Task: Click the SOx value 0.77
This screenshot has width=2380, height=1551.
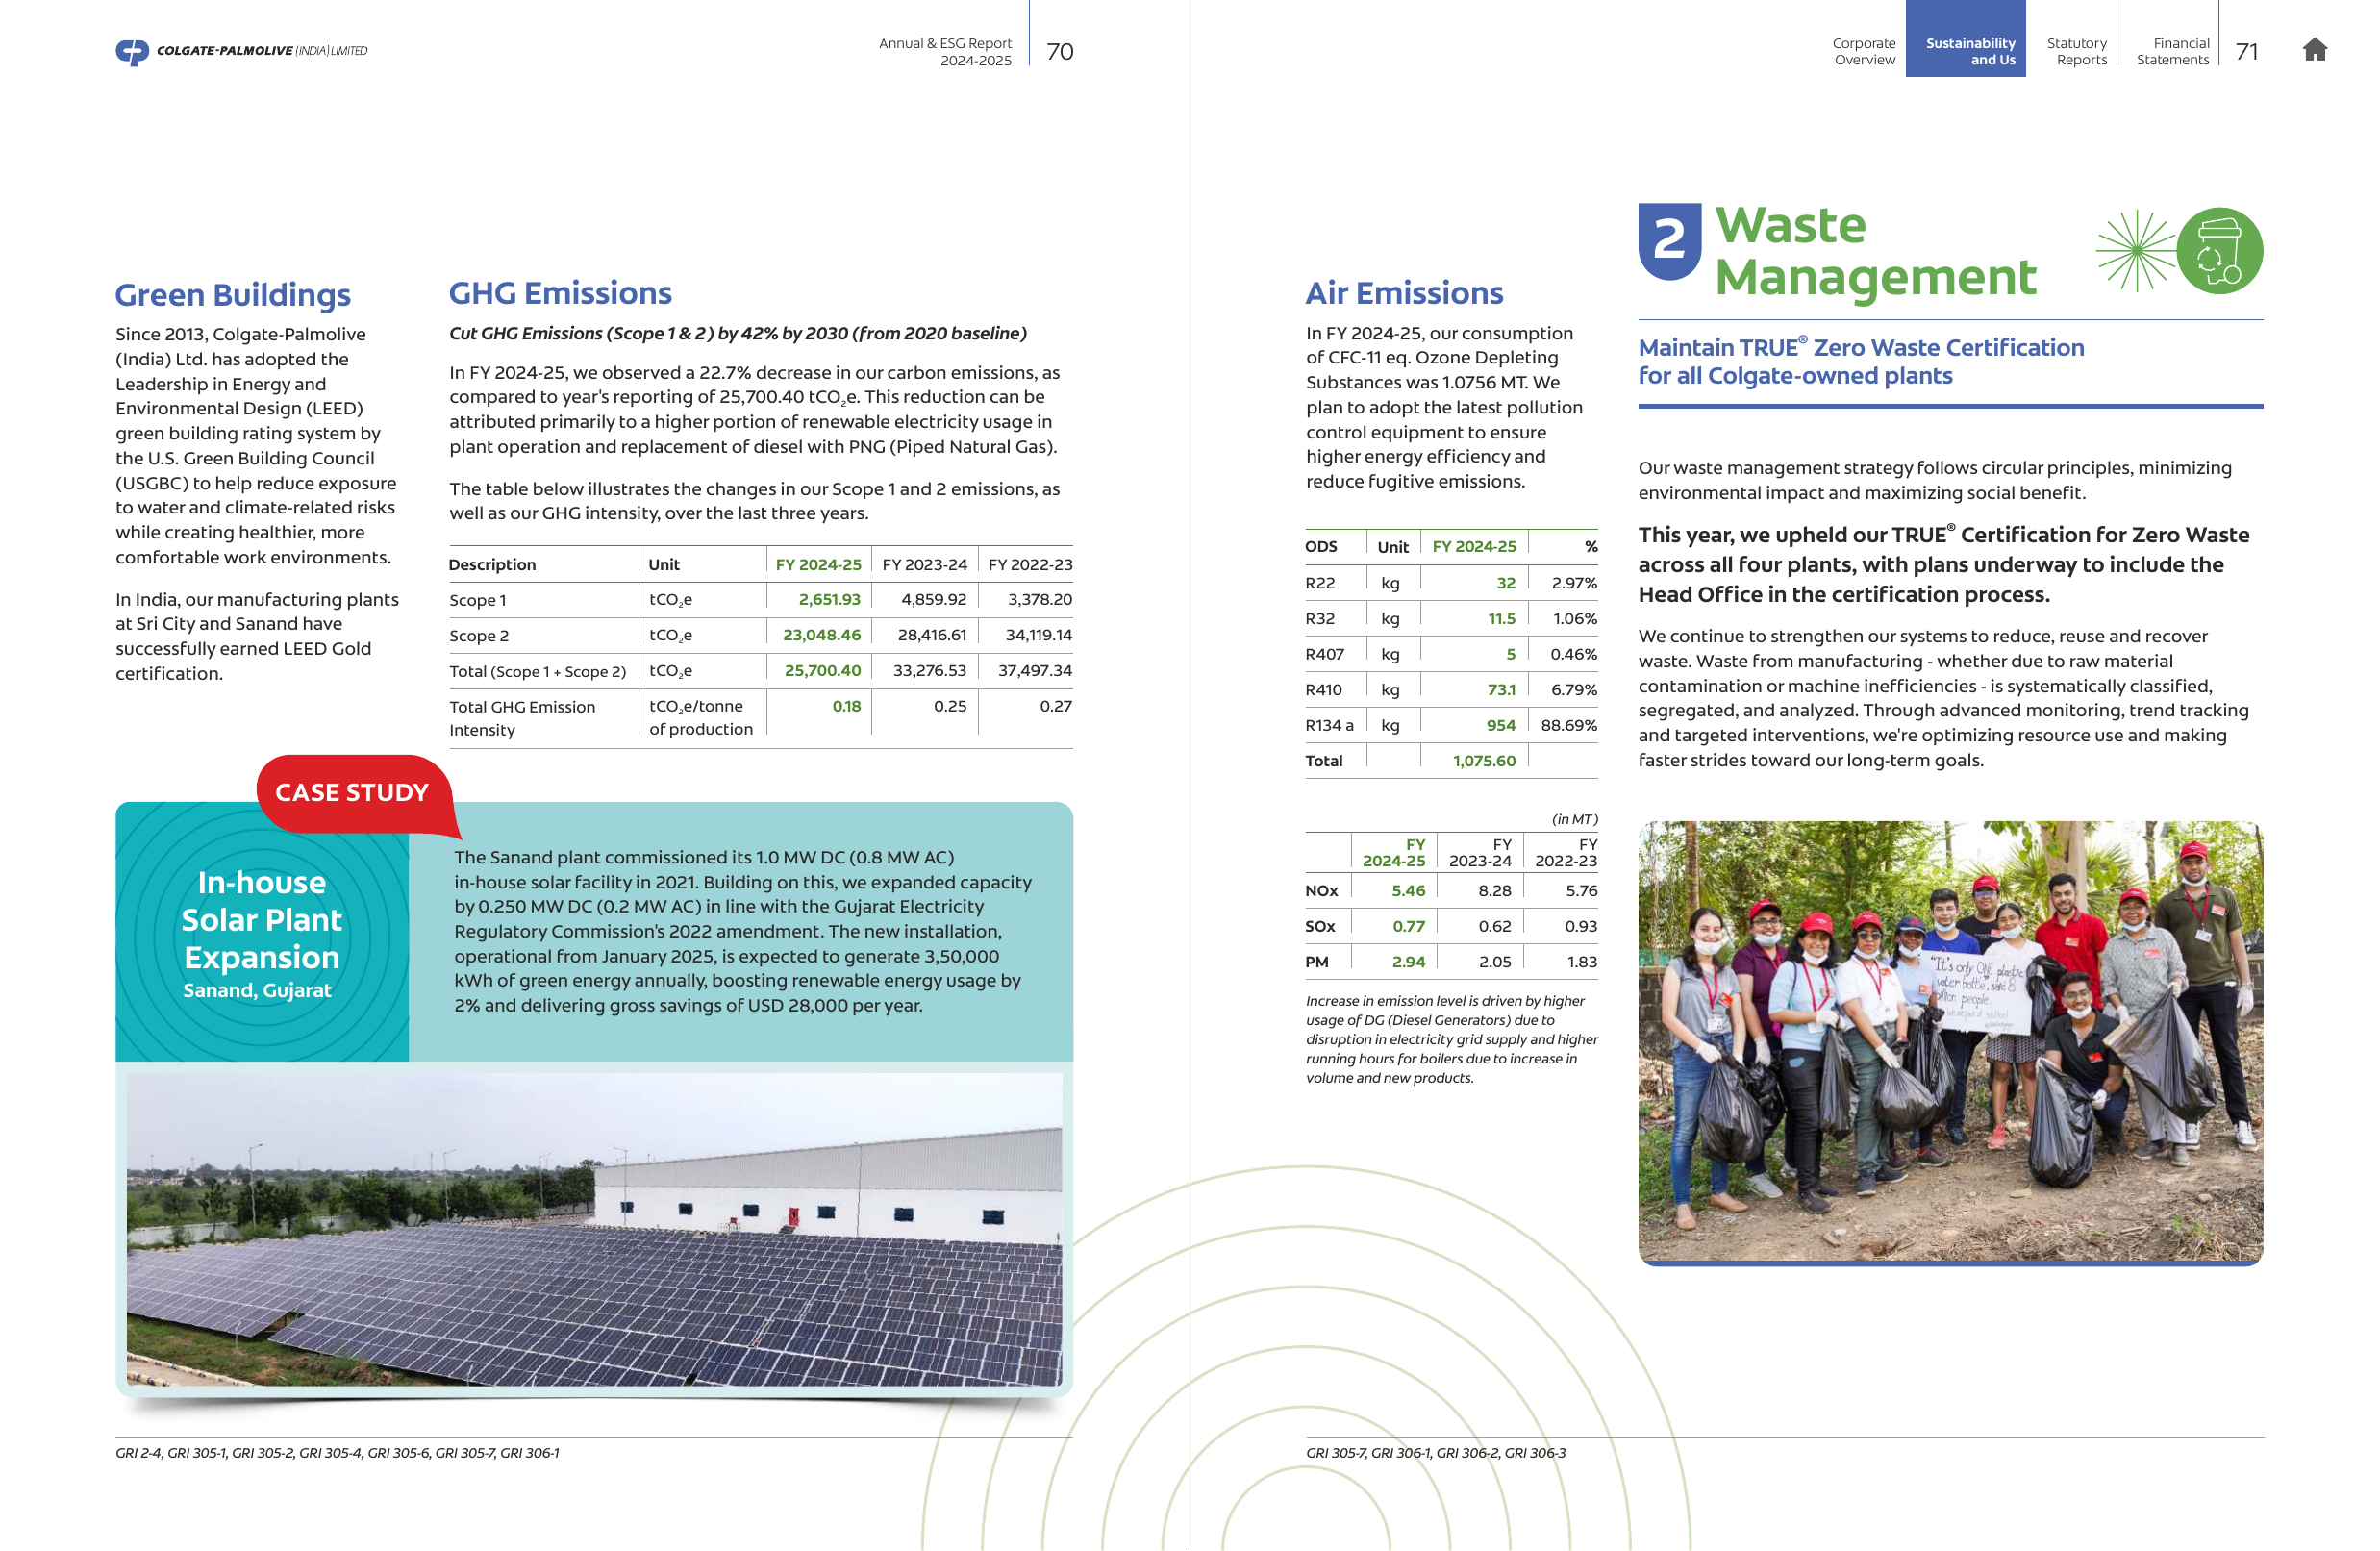Action: (1408, 926)
